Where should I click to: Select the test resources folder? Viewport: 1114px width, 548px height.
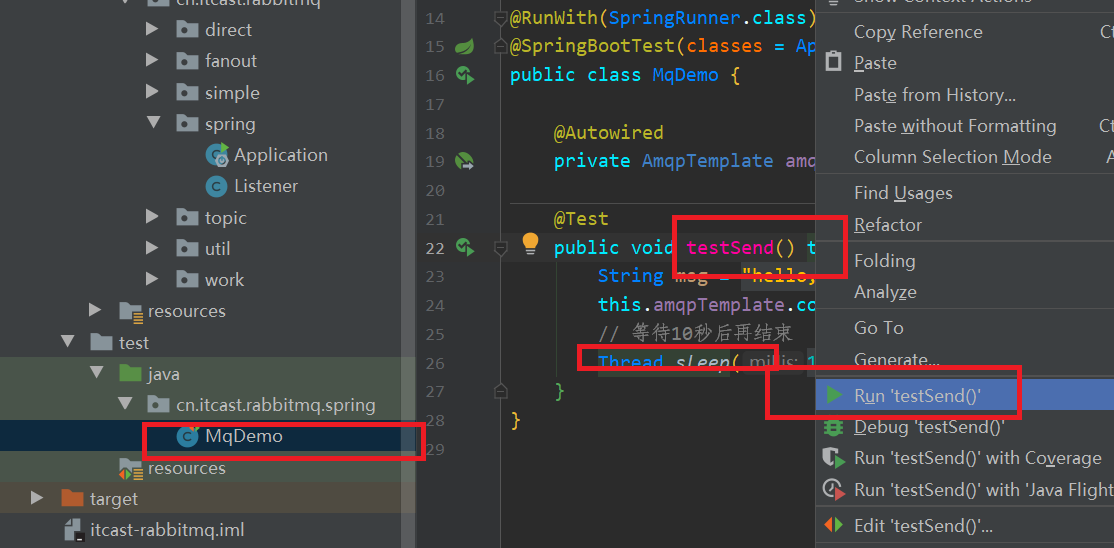(x=186, y=468)
